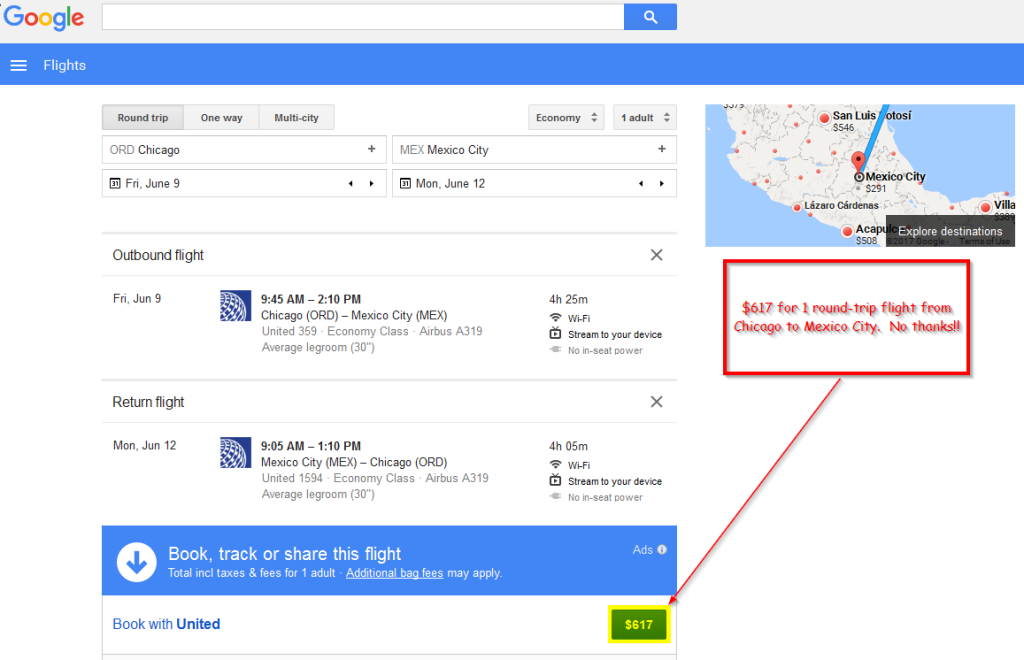The height and width of the screenshot is (660, 1024).
Task: Click United logo on outbound flight
Action: pyautogui.click(x=236, y=306)
